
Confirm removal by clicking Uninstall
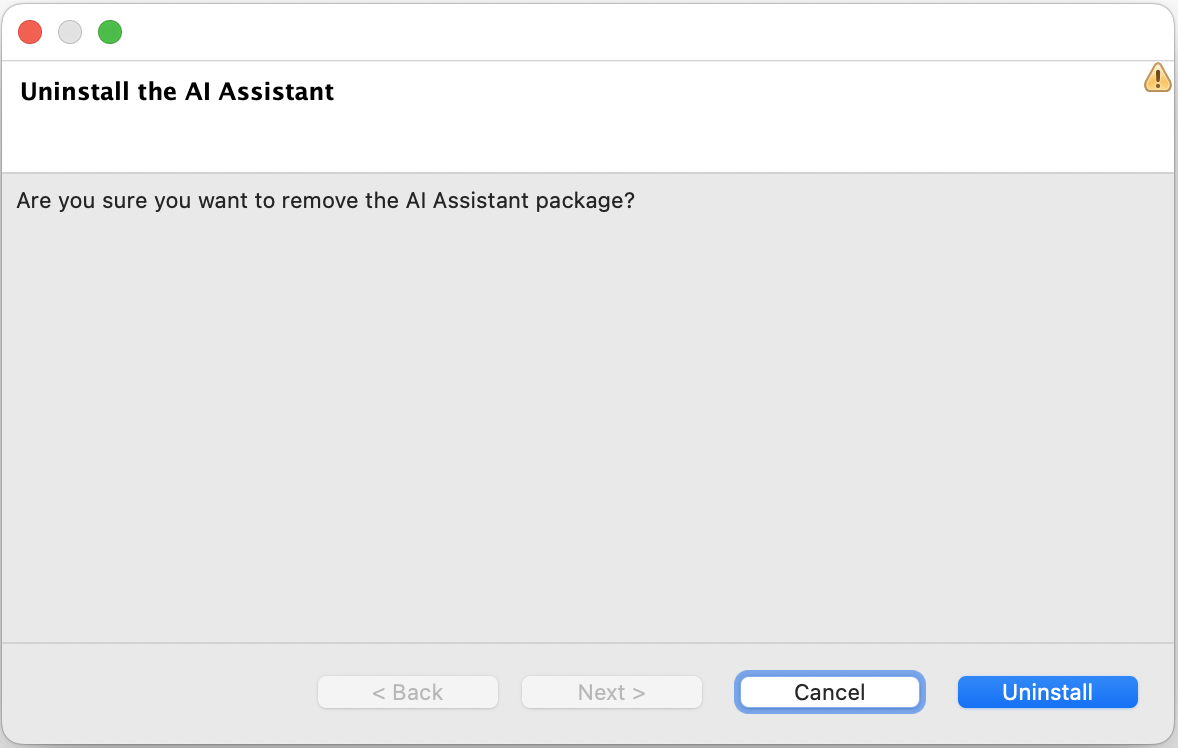1047,692
